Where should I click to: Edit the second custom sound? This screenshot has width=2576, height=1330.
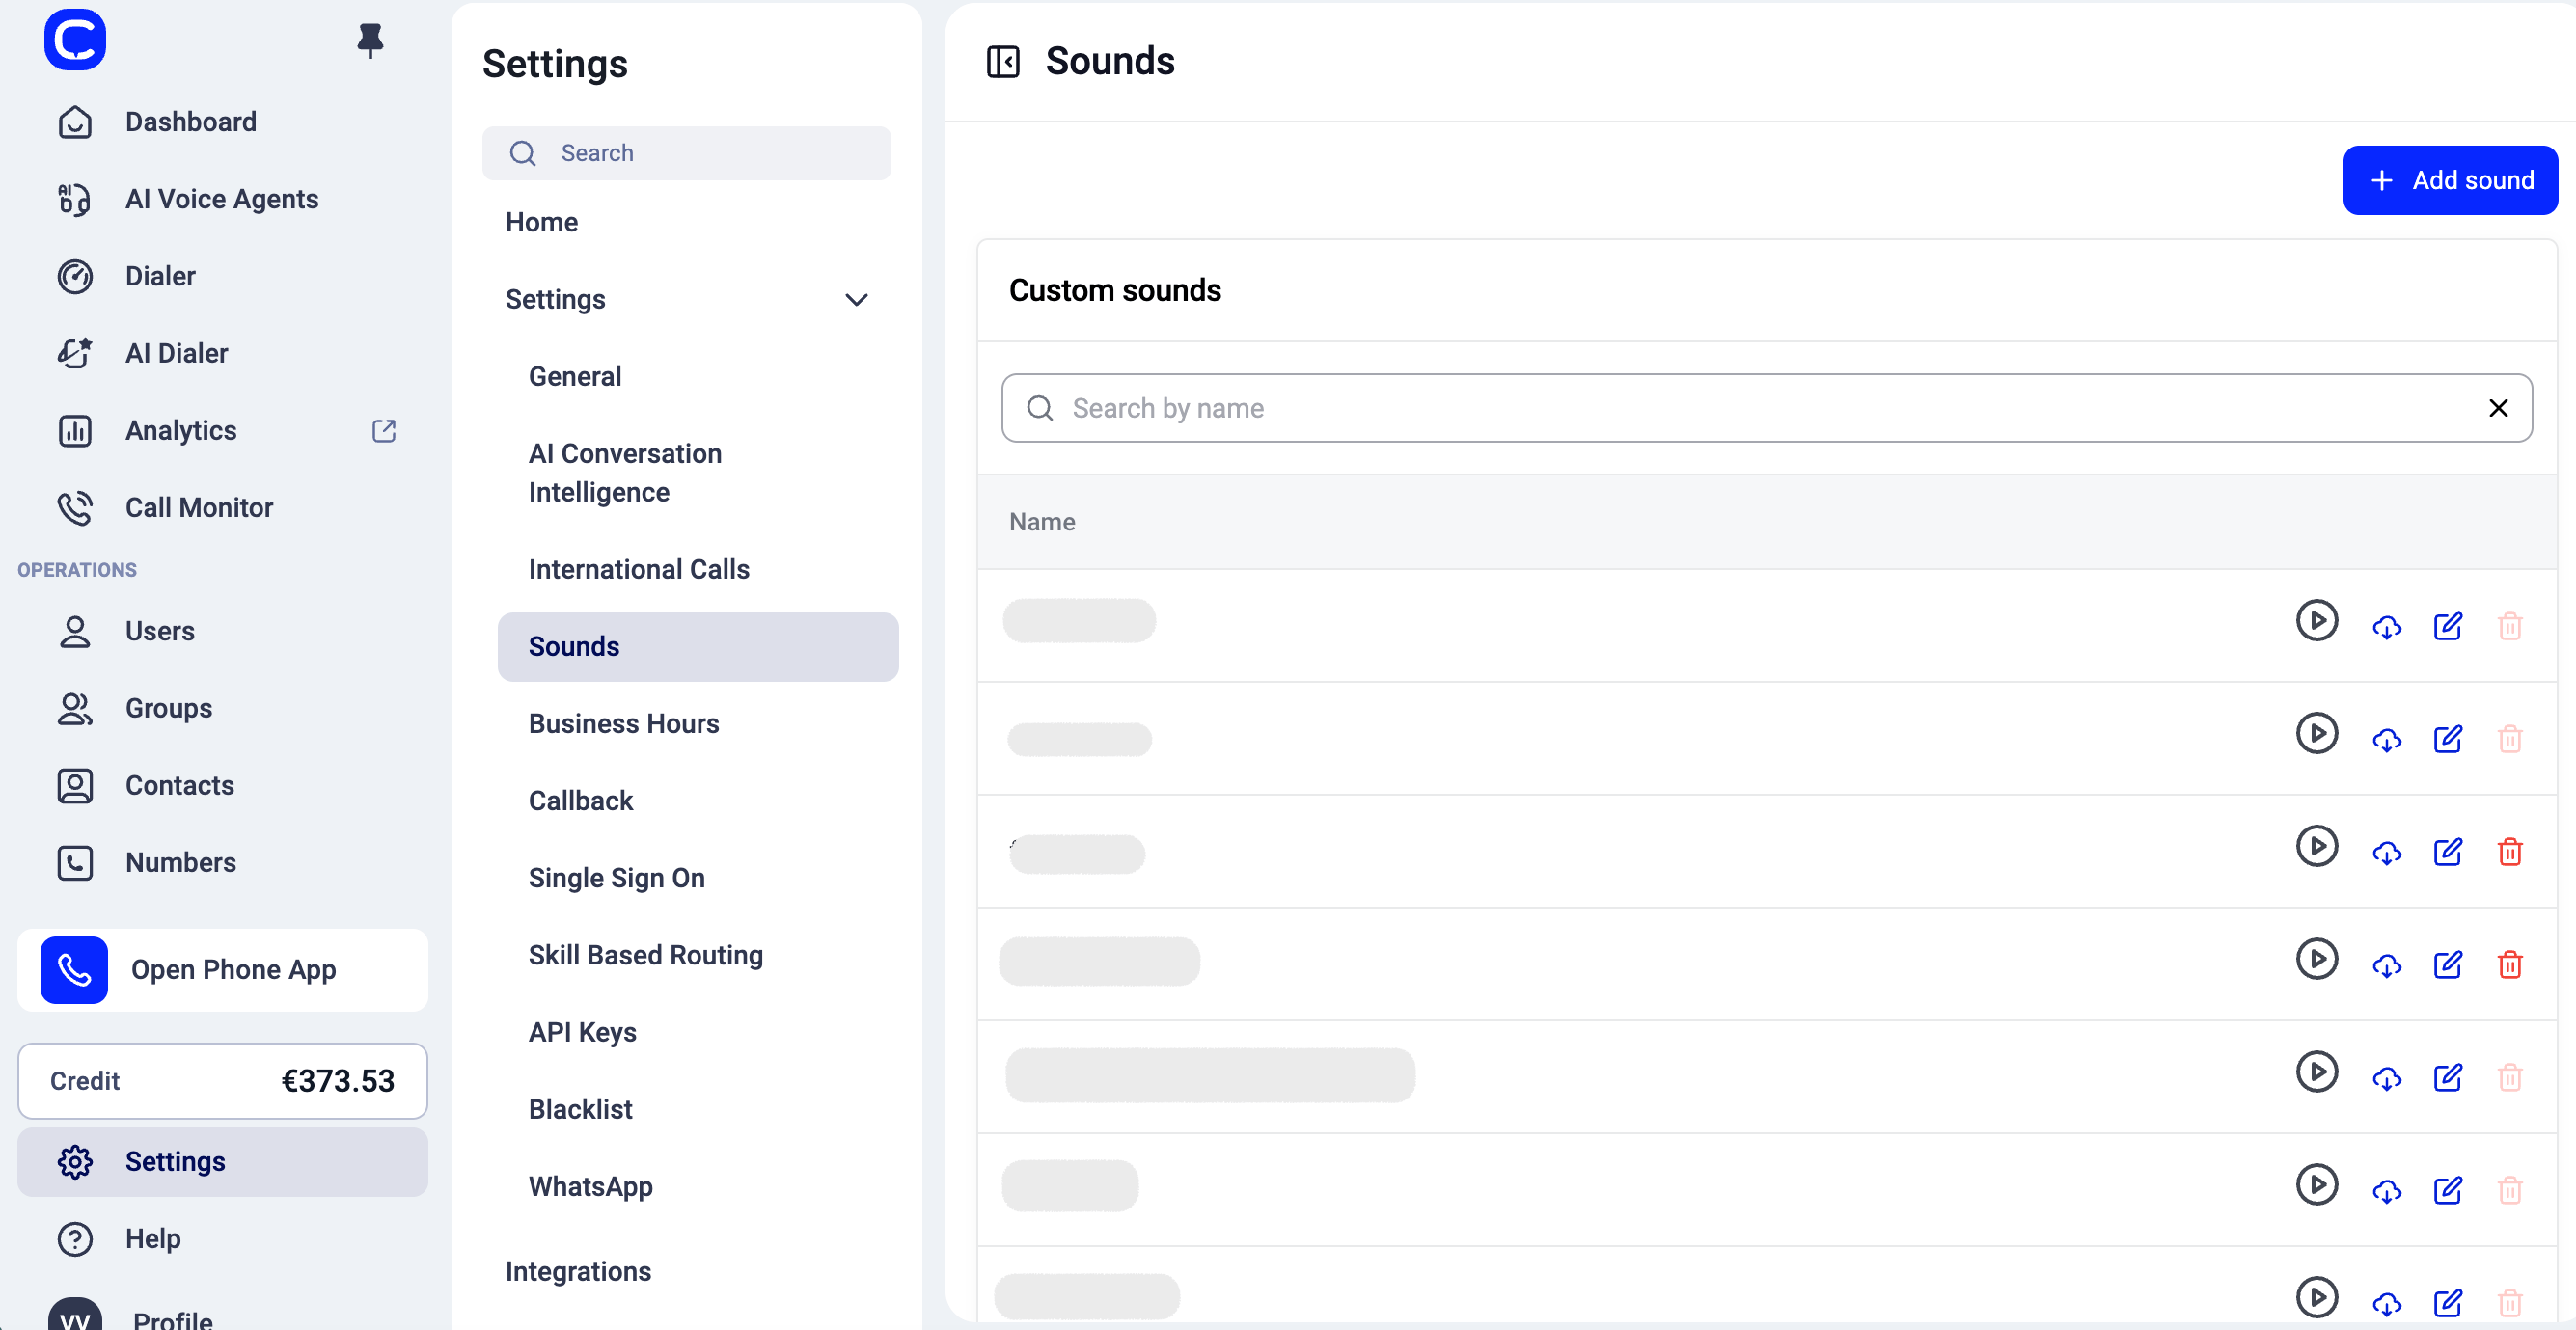[2447, 739]
